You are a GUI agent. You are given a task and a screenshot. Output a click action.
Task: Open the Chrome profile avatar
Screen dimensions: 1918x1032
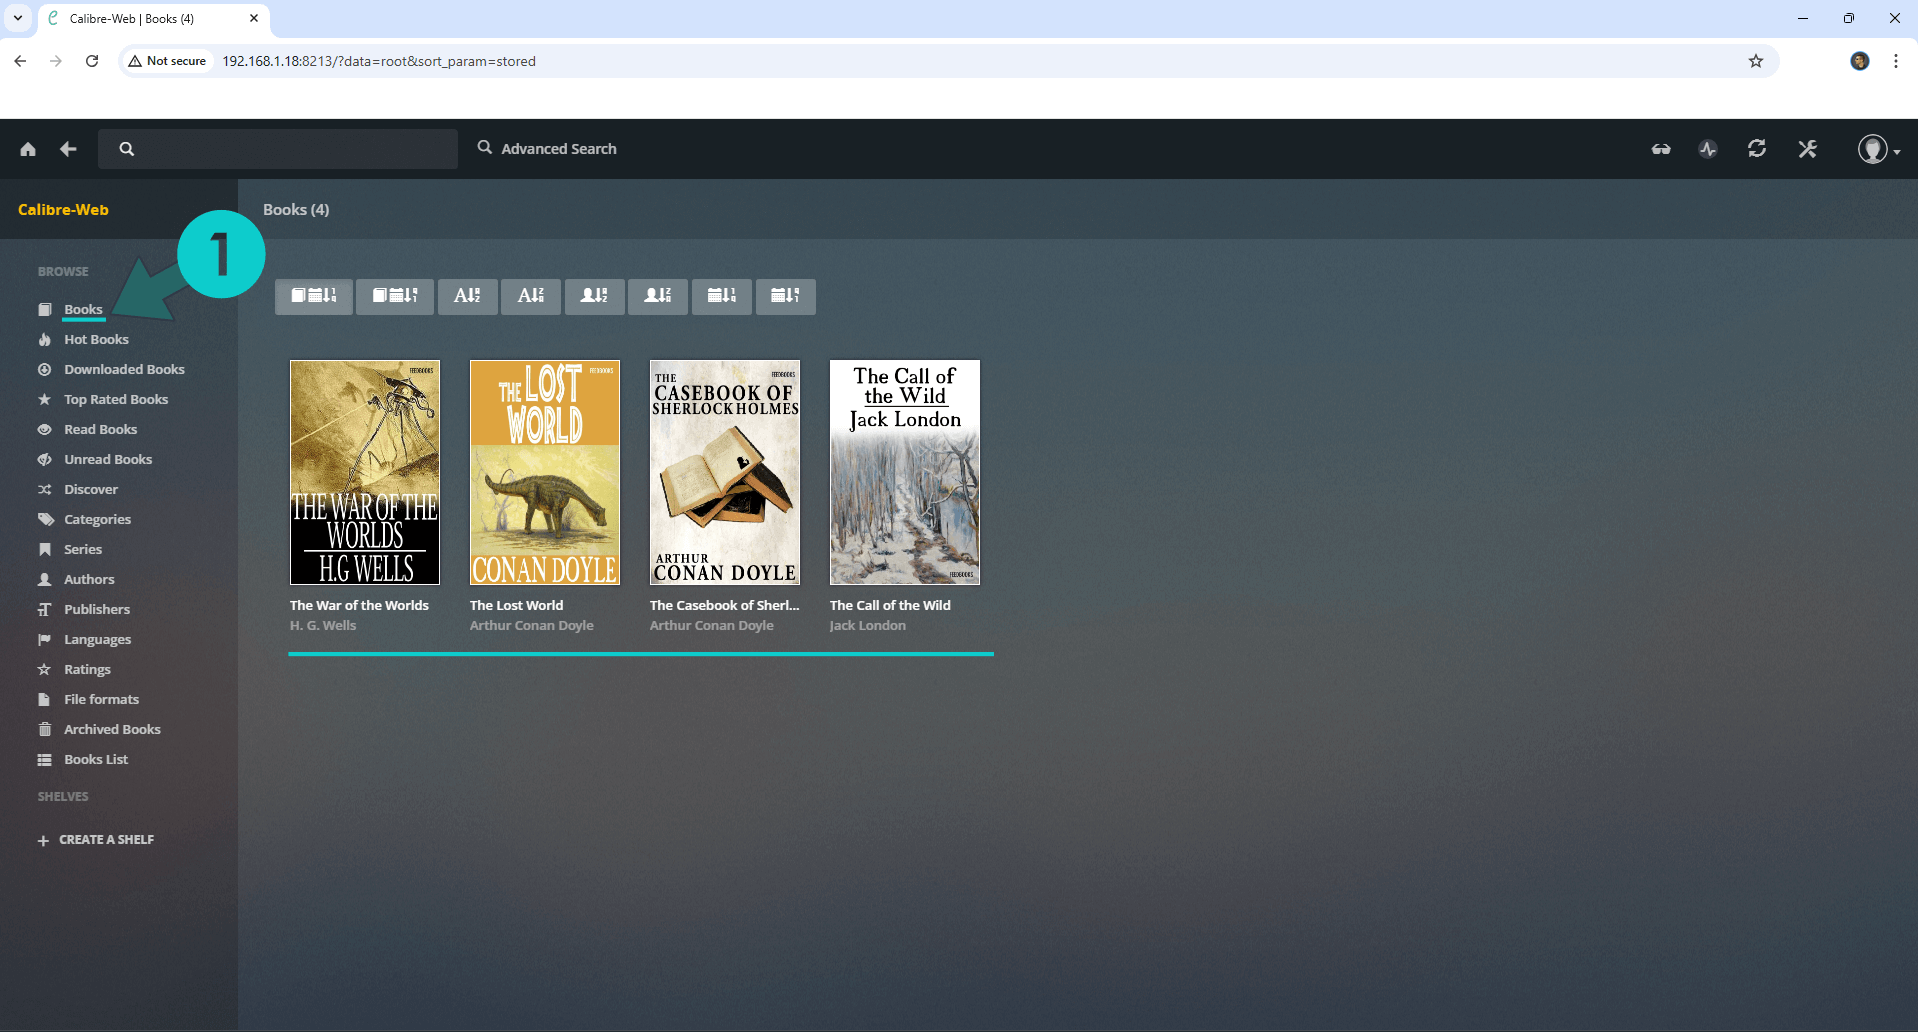pos(1860,61)
